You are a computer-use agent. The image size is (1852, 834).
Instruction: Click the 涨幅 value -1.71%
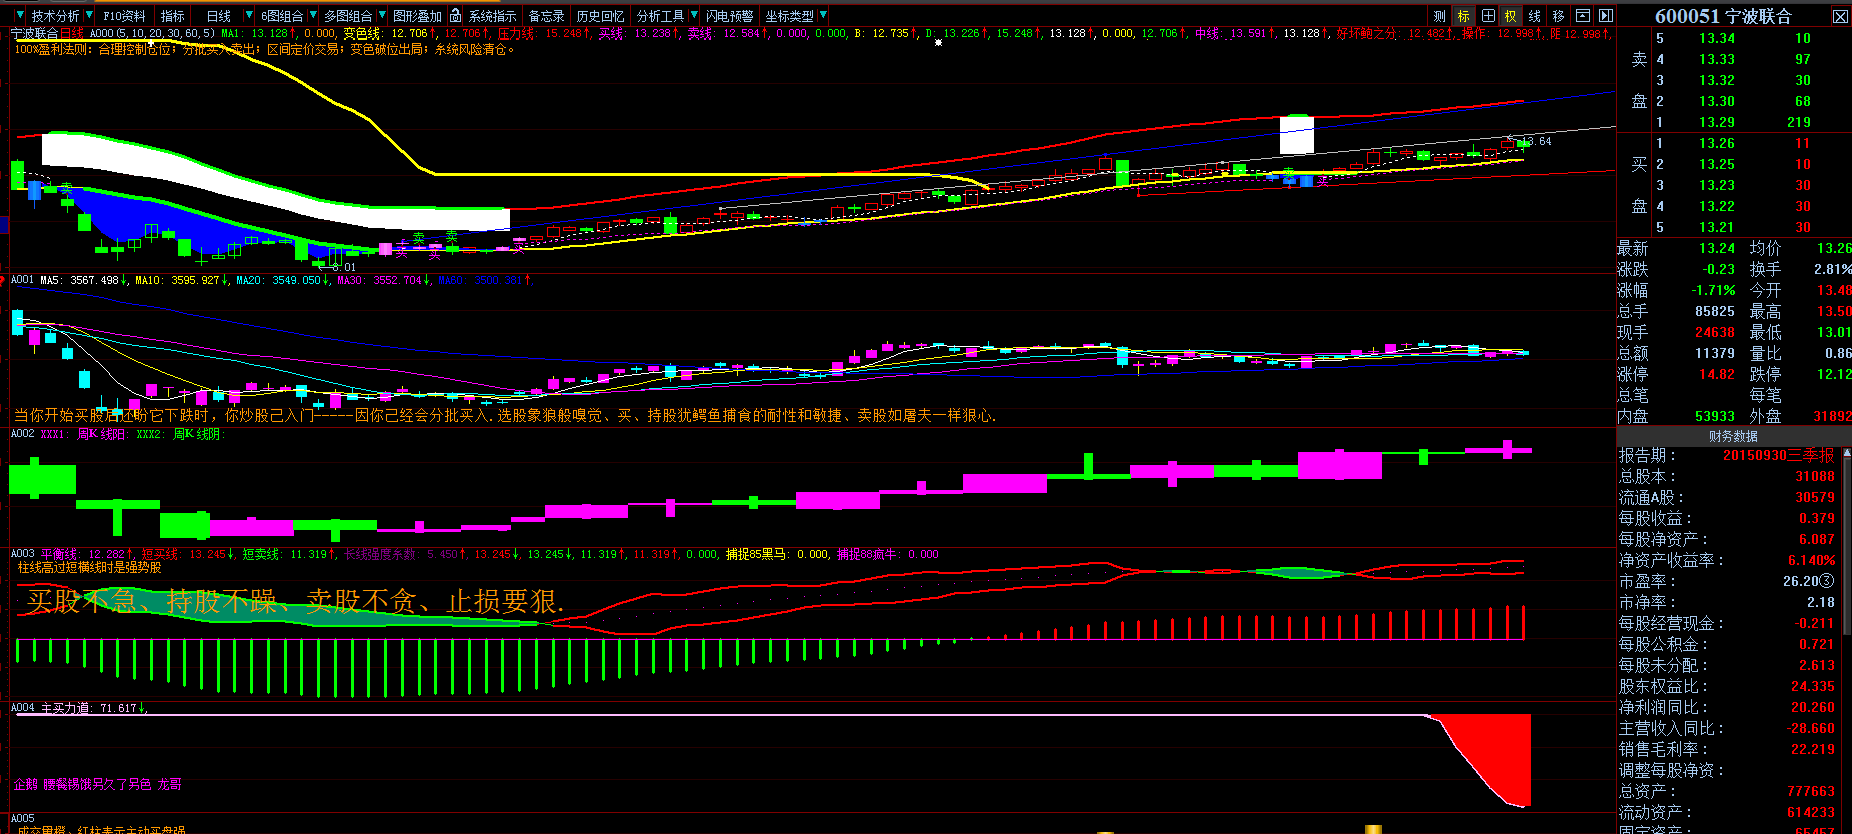click(x=1713, y=290)
